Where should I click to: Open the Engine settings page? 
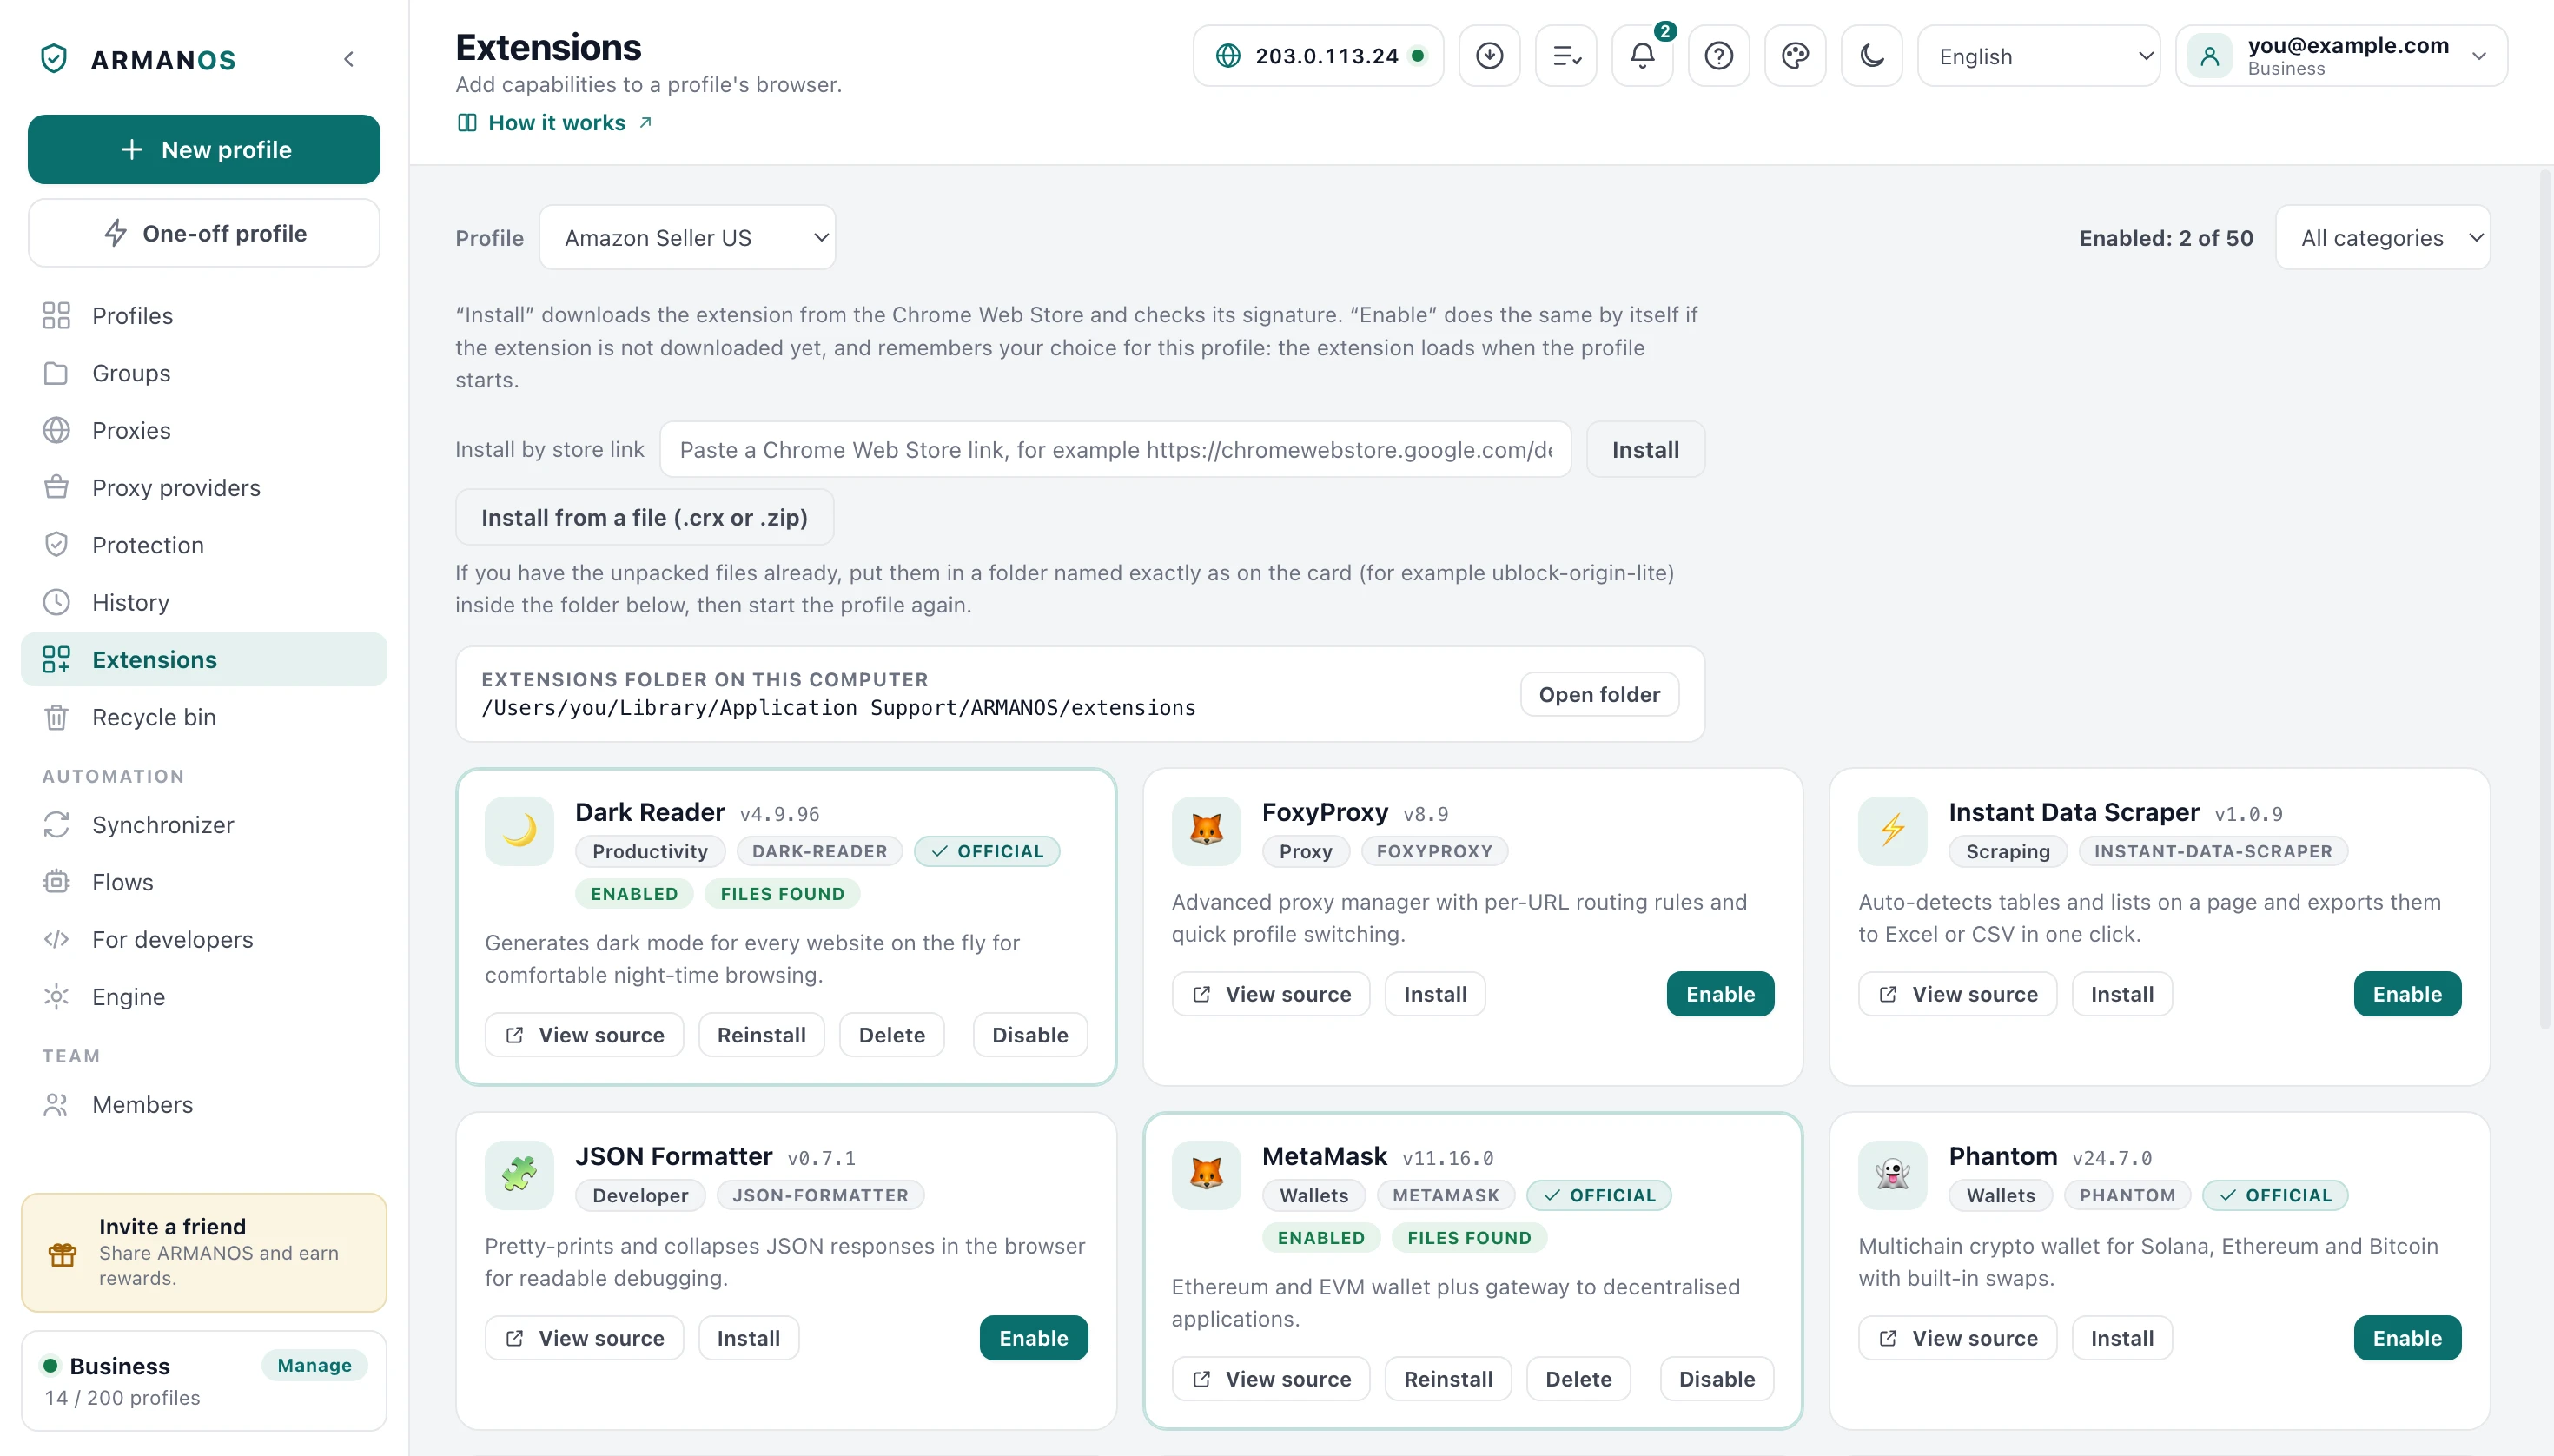click(204, 997)
